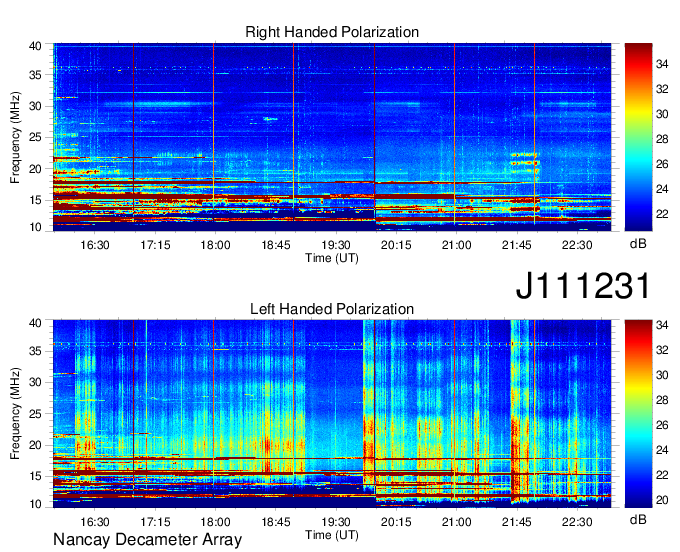This screenshot has width=680, height=552.
Task: Click the "Left Handed Polarization" plot title
Action: click(332, 309)
